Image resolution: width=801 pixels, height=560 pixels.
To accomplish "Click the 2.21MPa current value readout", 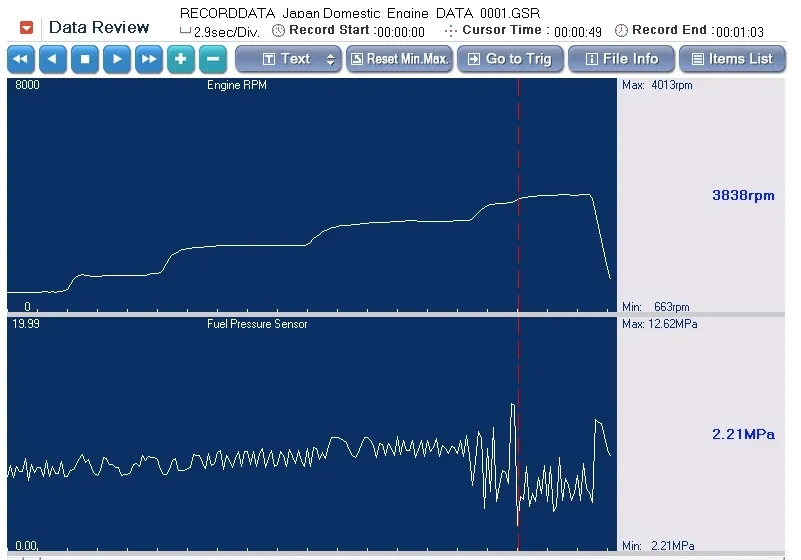I will pyautogui.click(x=742, y=434).
